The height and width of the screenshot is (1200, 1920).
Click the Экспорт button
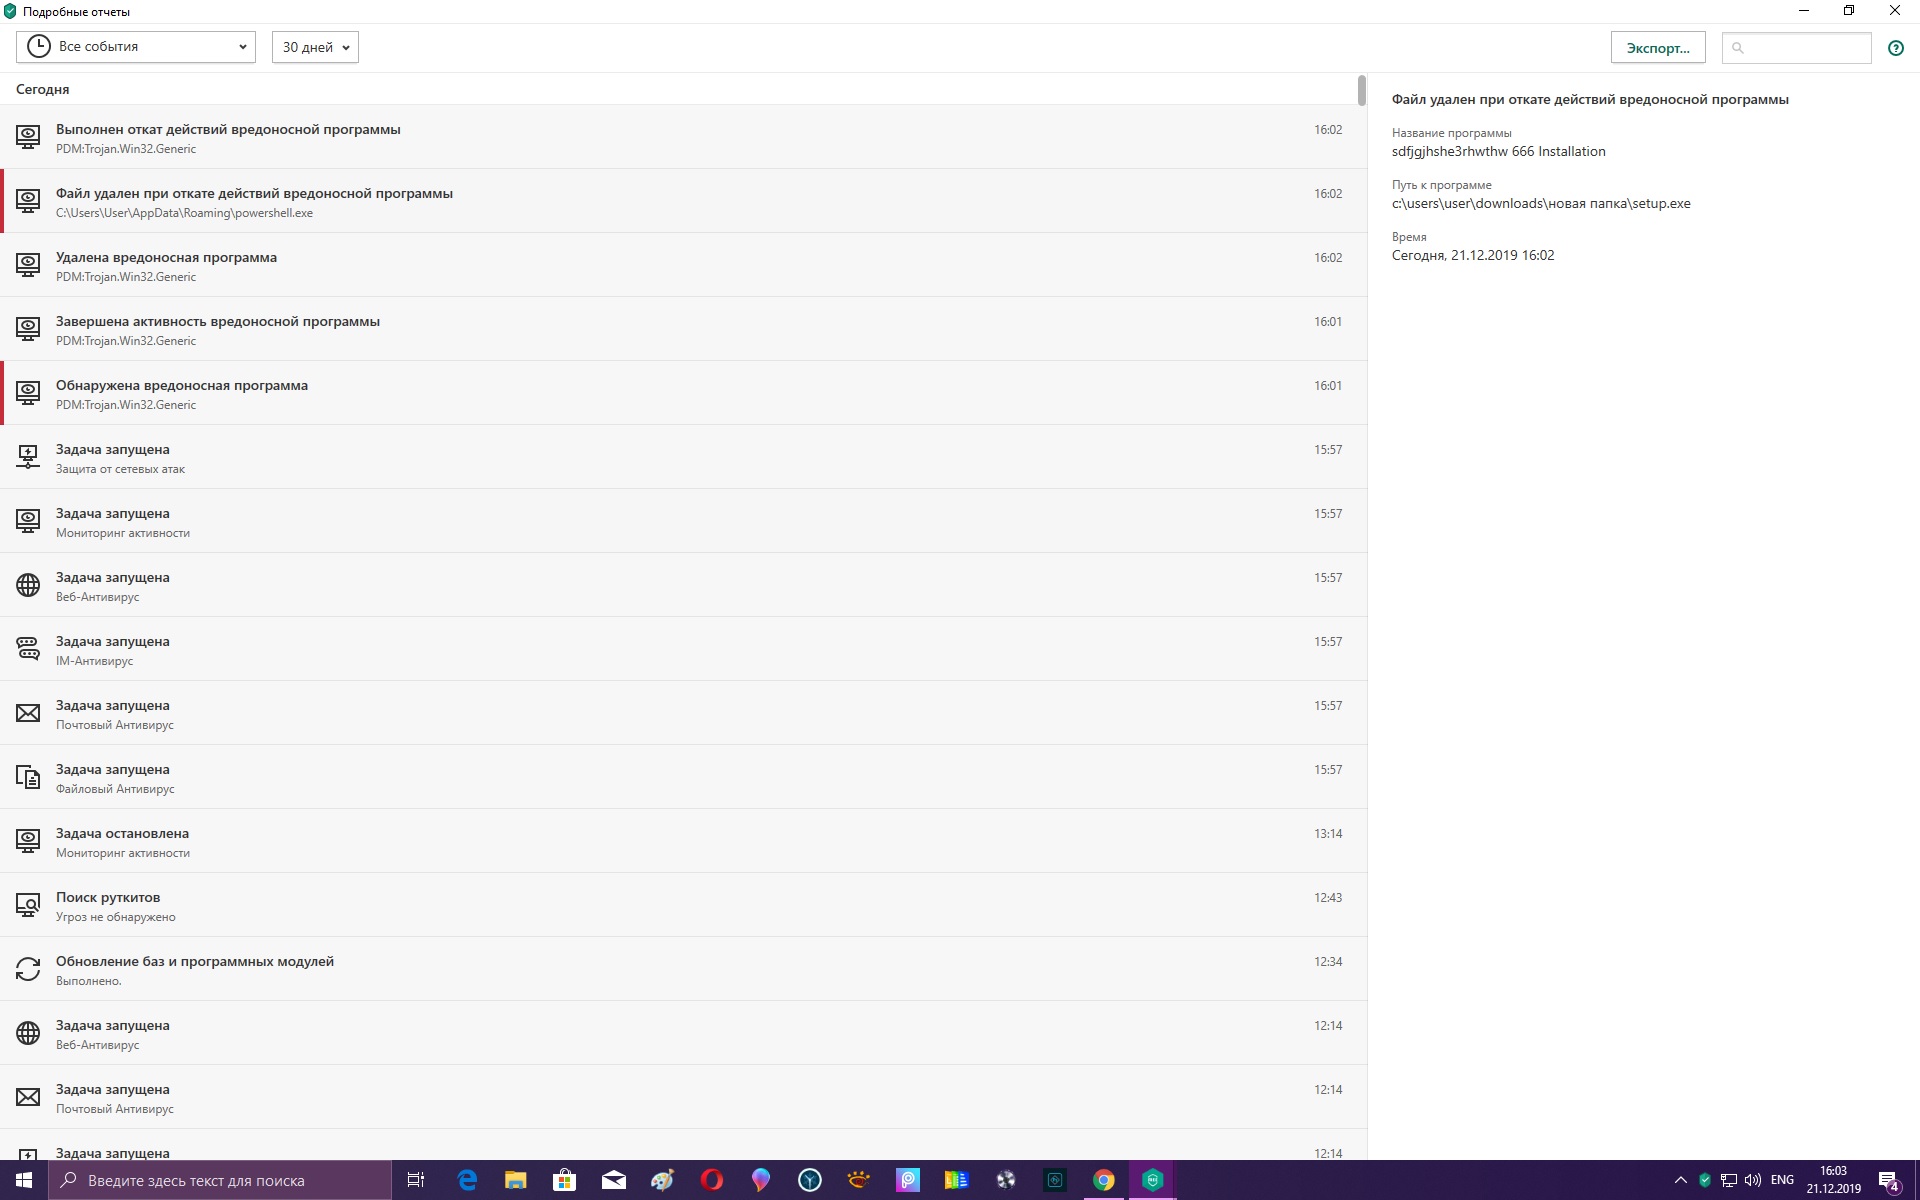click(1657, 48)
